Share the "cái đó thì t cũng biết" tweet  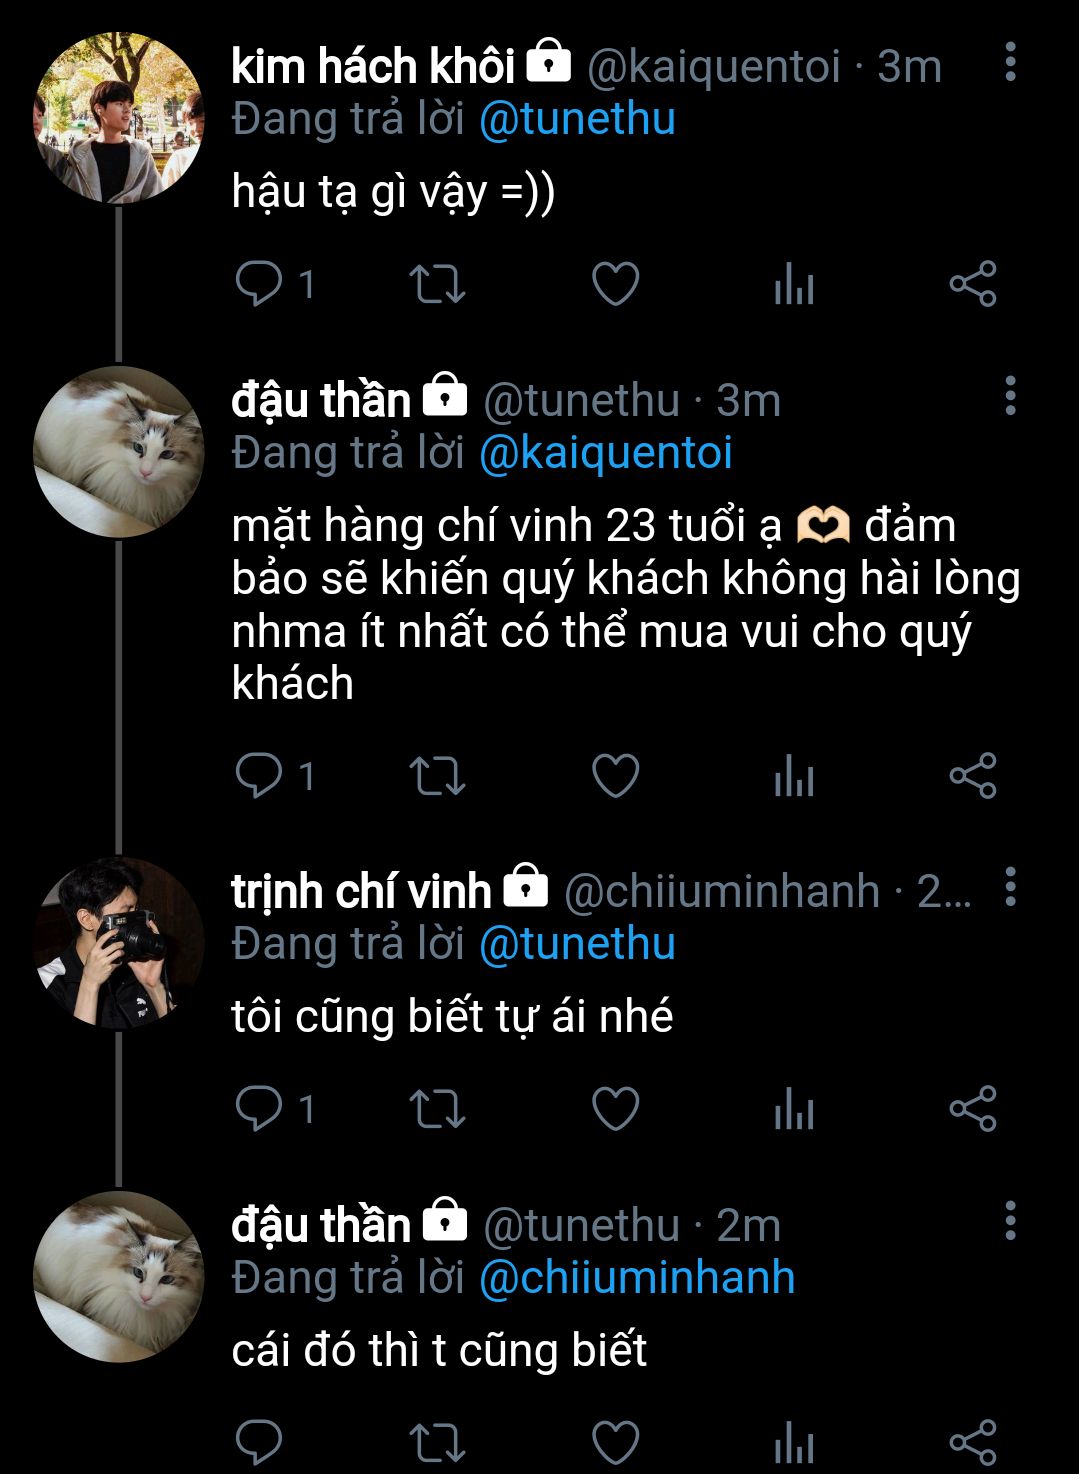[x=972, y=1442]
